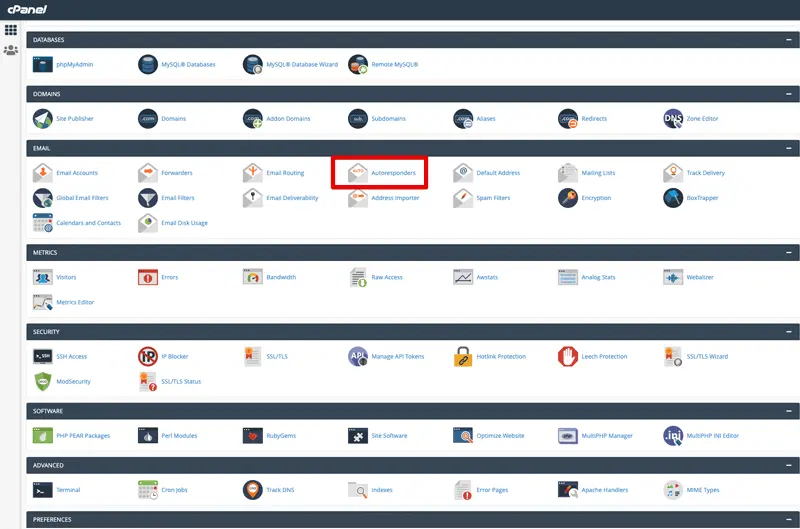Open the ModSecurity shield icon
The height and width of the screenshot is (529, 800).
pos(43,381)
